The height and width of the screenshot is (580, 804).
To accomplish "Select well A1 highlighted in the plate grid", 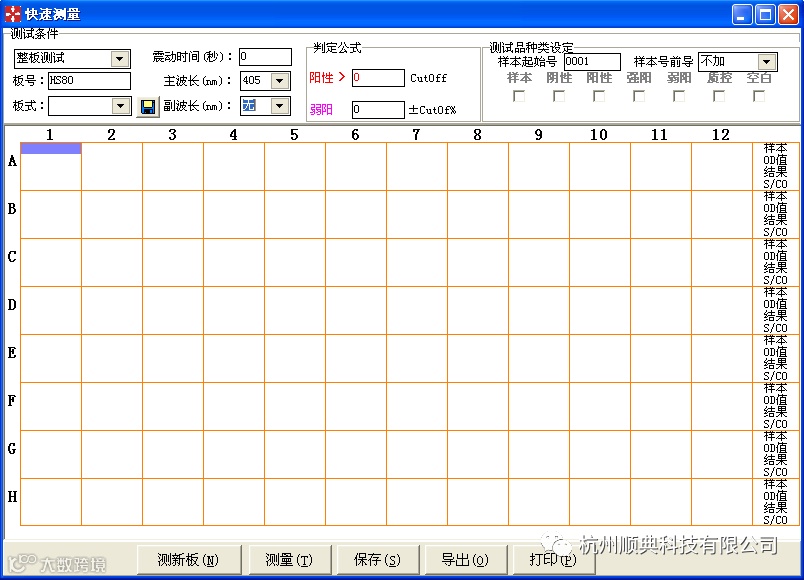I will tap(51, 167).
